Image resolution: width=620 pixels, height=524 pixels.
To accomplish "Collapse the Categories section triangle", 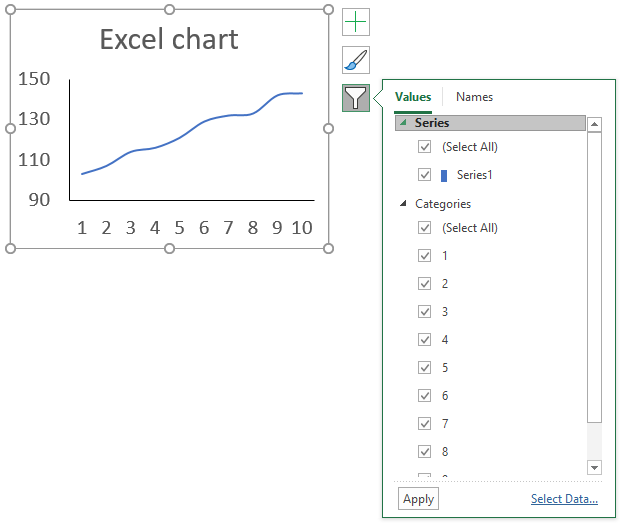I will click(403, 203).
